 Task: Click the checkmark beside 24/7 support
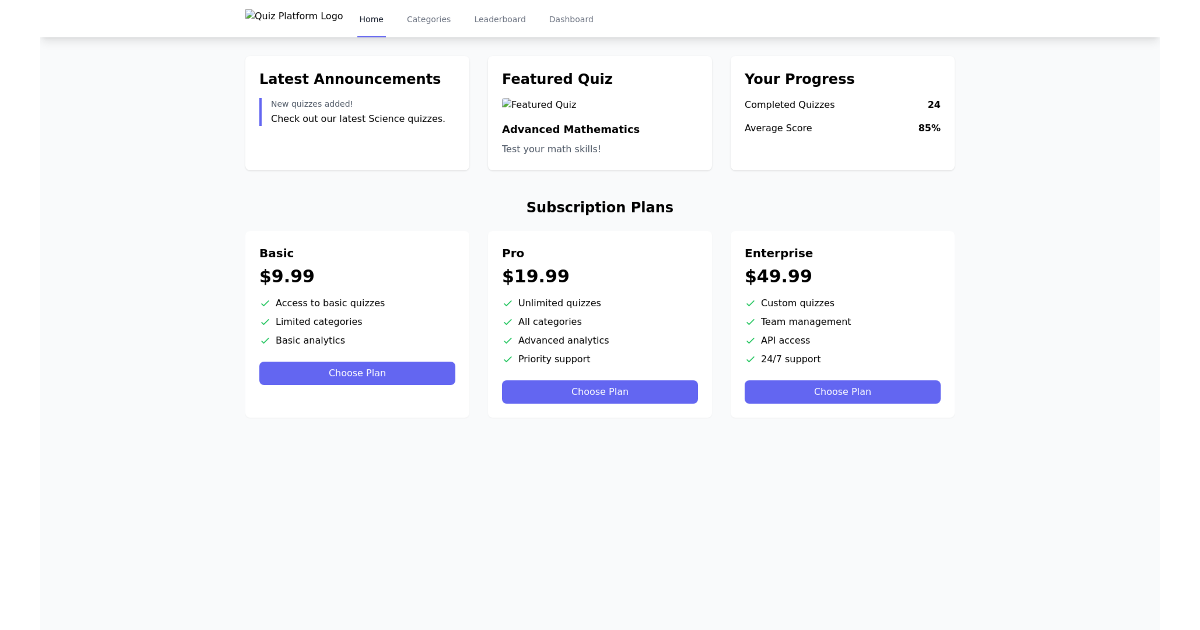coord(751,359)
